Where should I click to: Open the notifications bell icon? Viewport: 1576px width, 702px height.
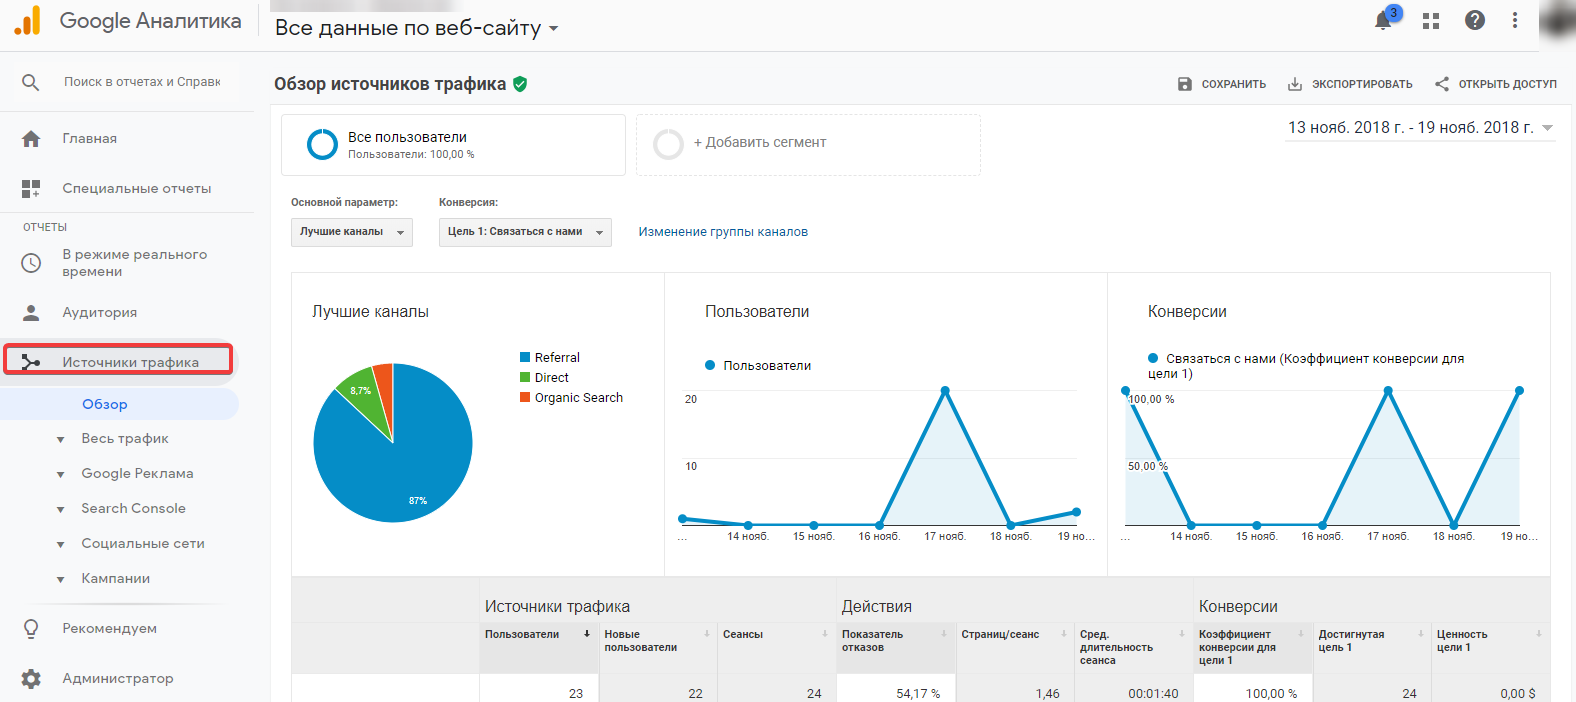(x=1384, y=20)
